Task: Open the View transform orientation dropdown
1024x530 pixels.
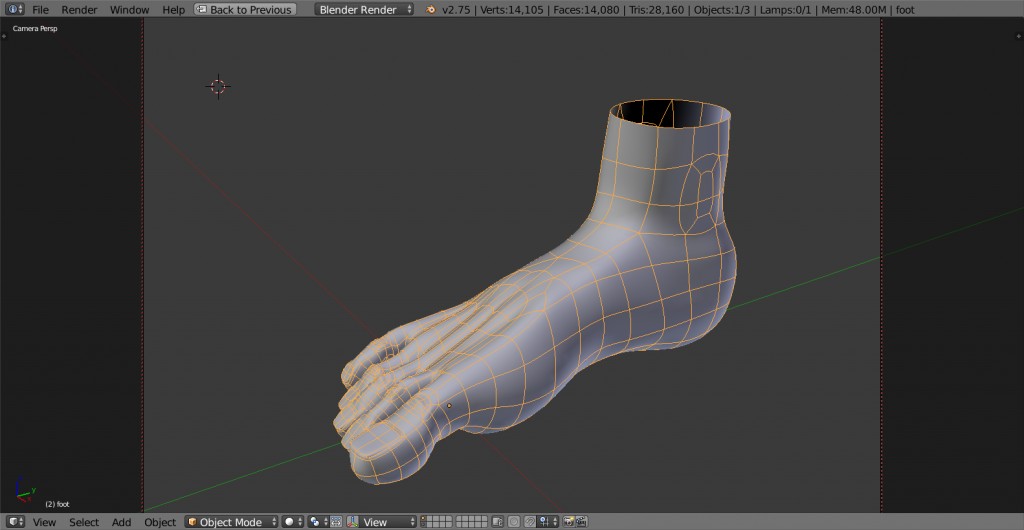Action: pyautogui.click(x=388, y=522)
